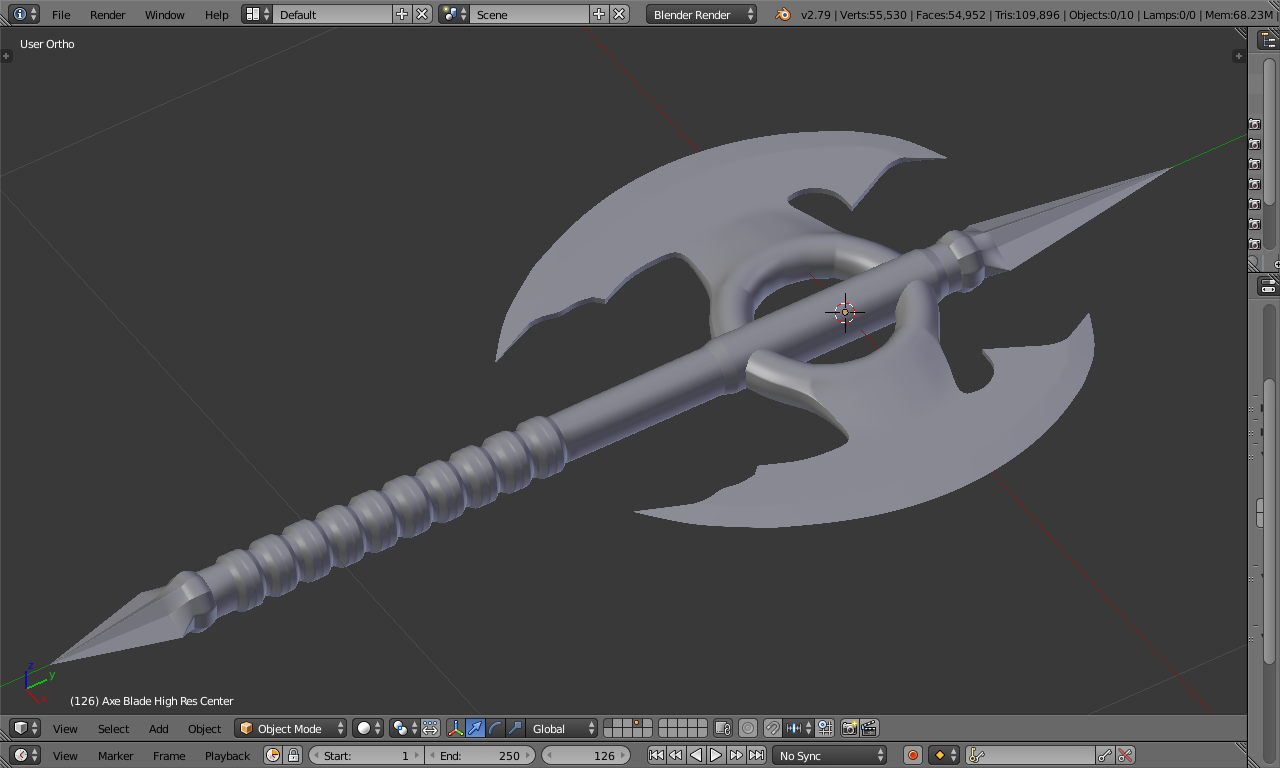Open the Timeline View menu
The width and height of the screenshot is (1280, 768).
[65, 756]
